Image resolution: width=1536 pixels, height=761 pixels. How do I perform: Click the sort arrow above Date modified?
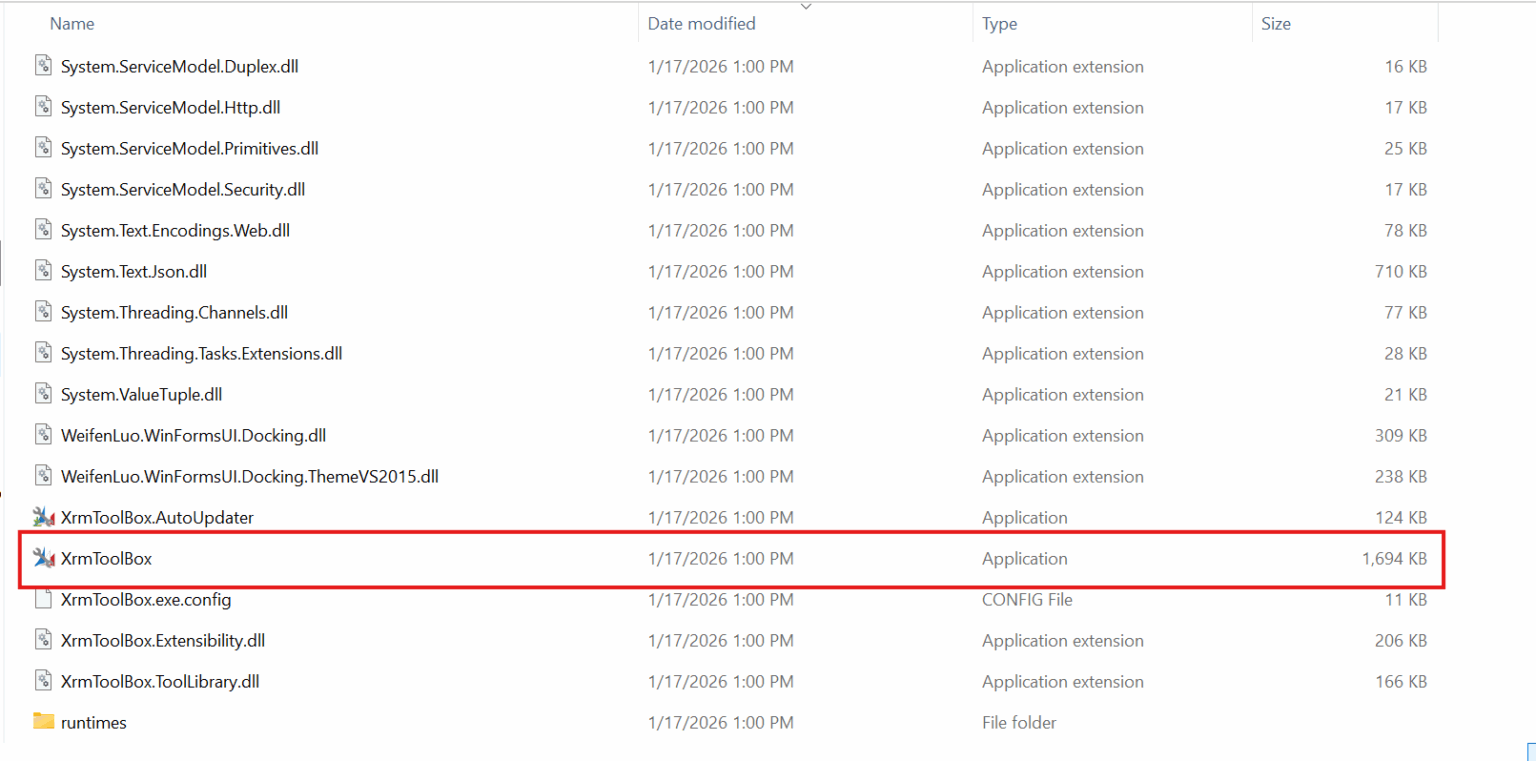point(806,6)
